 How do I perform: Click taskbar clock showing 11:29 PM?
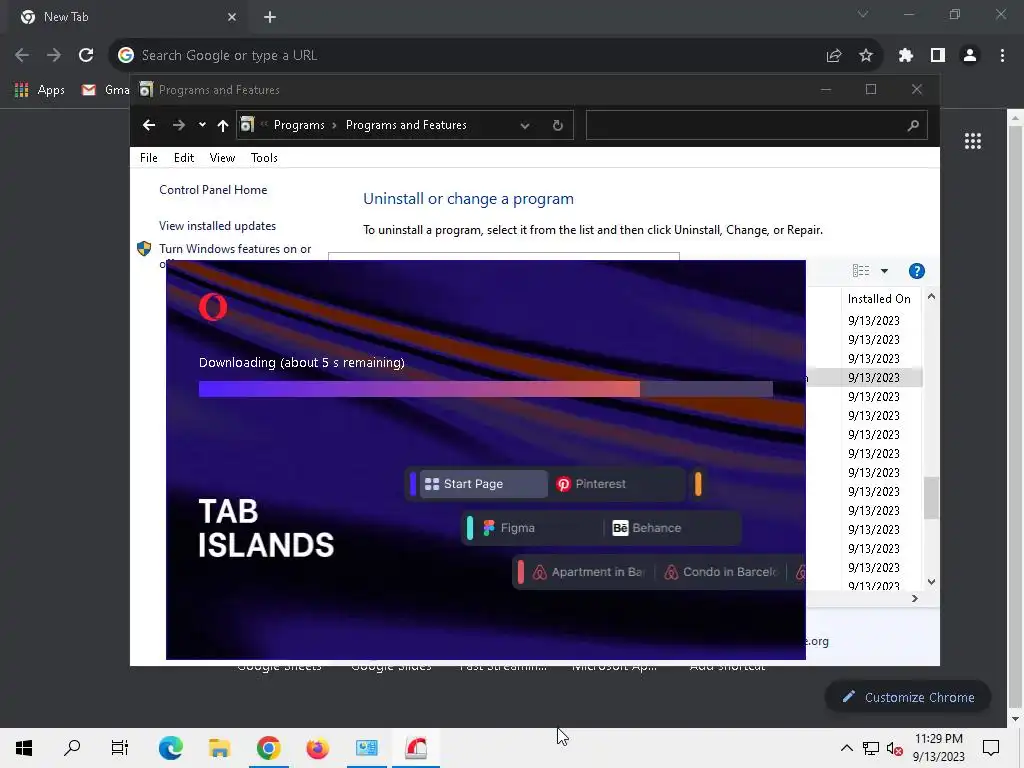click(x=938, y=748)
